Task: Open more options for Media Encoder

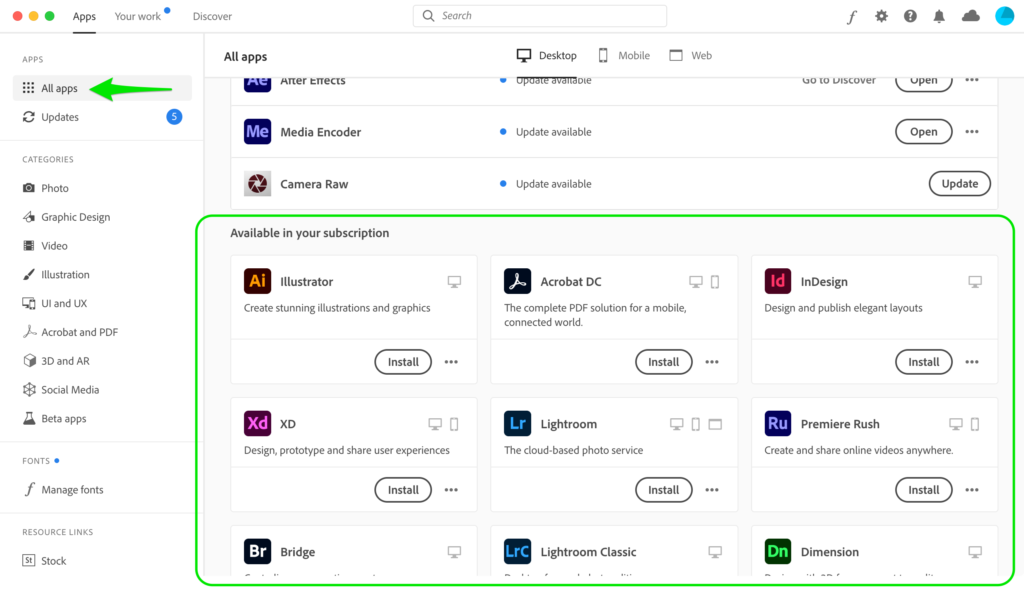Action: pyautogui.click(x=972, y=131)
